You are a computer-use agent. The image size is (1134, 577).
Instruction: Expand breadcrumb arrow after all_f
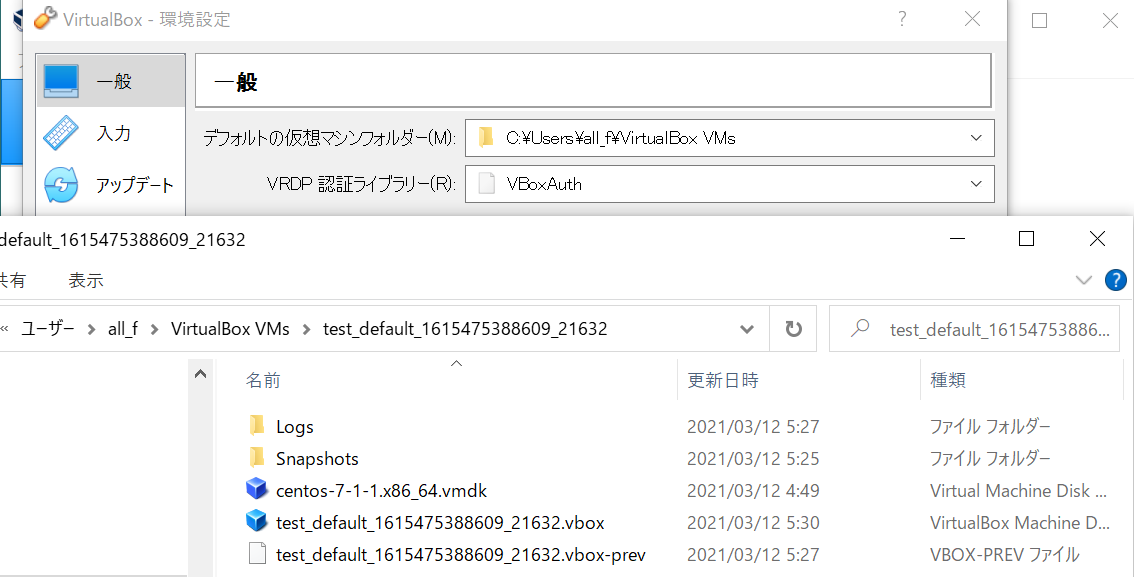[154, 330]
